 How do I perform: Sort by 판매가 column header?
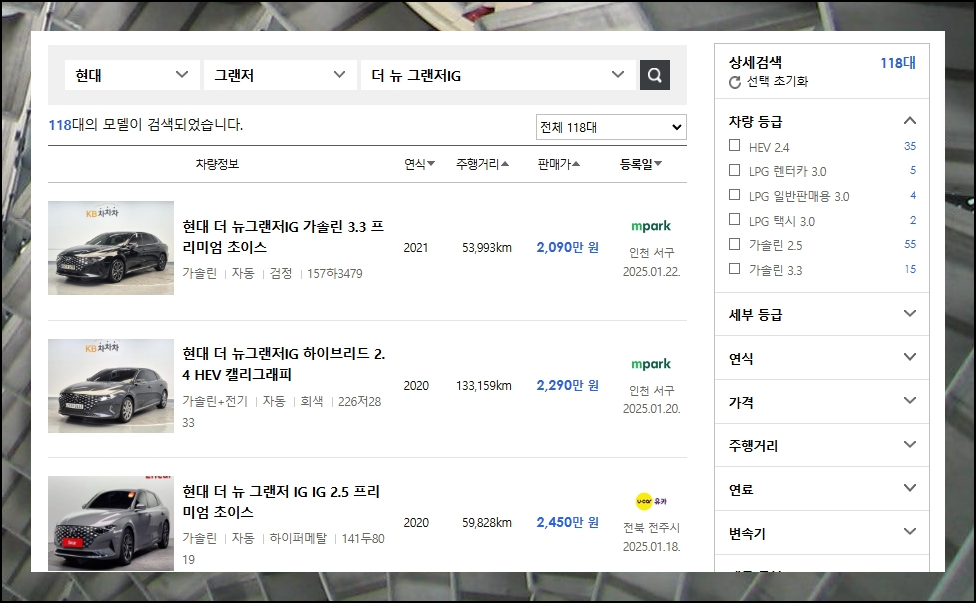558,164
